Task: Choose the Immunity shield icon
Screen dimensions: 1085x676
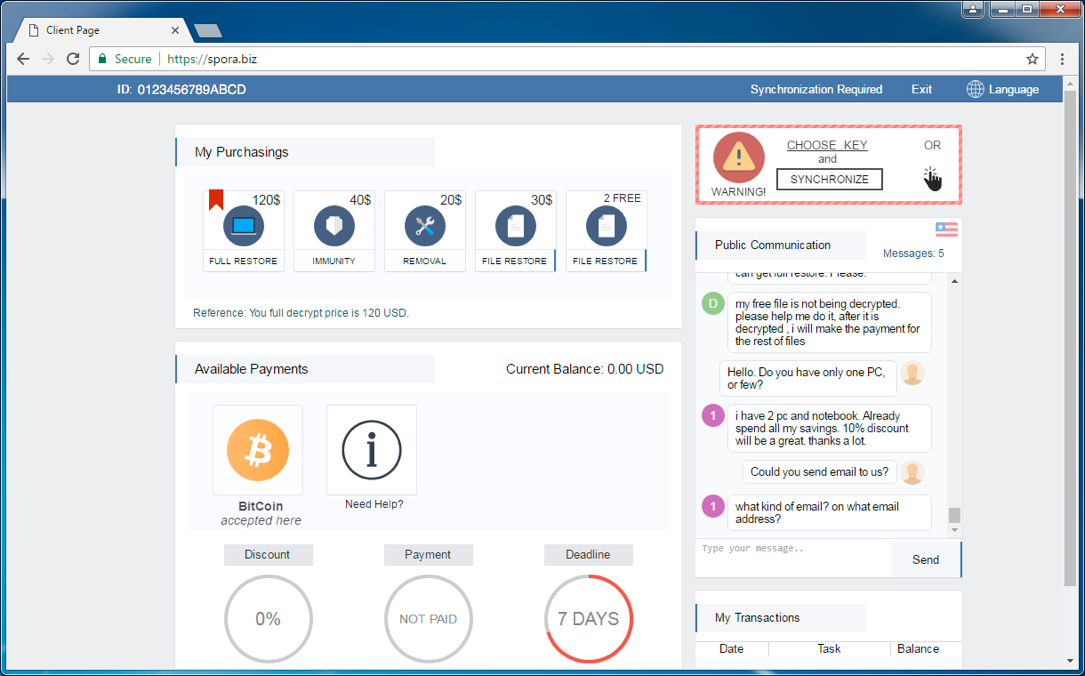Action: tap(334, 226)
